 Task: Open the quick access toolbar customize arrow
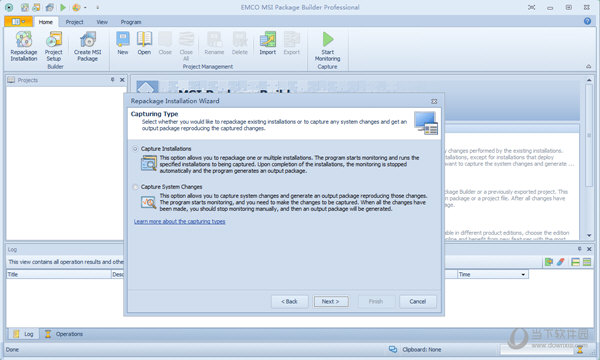pos(98,7)
